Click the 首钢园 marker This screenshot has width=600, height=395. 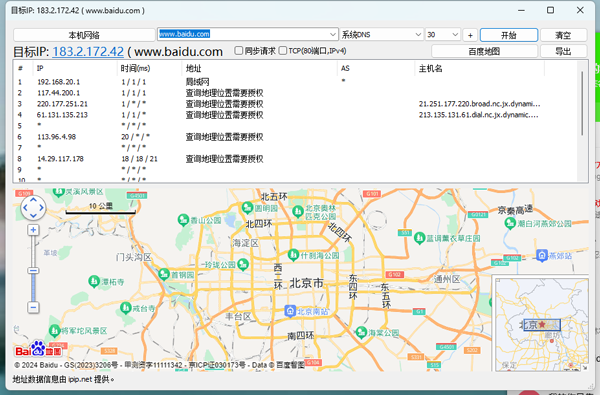tap(164, 274)
